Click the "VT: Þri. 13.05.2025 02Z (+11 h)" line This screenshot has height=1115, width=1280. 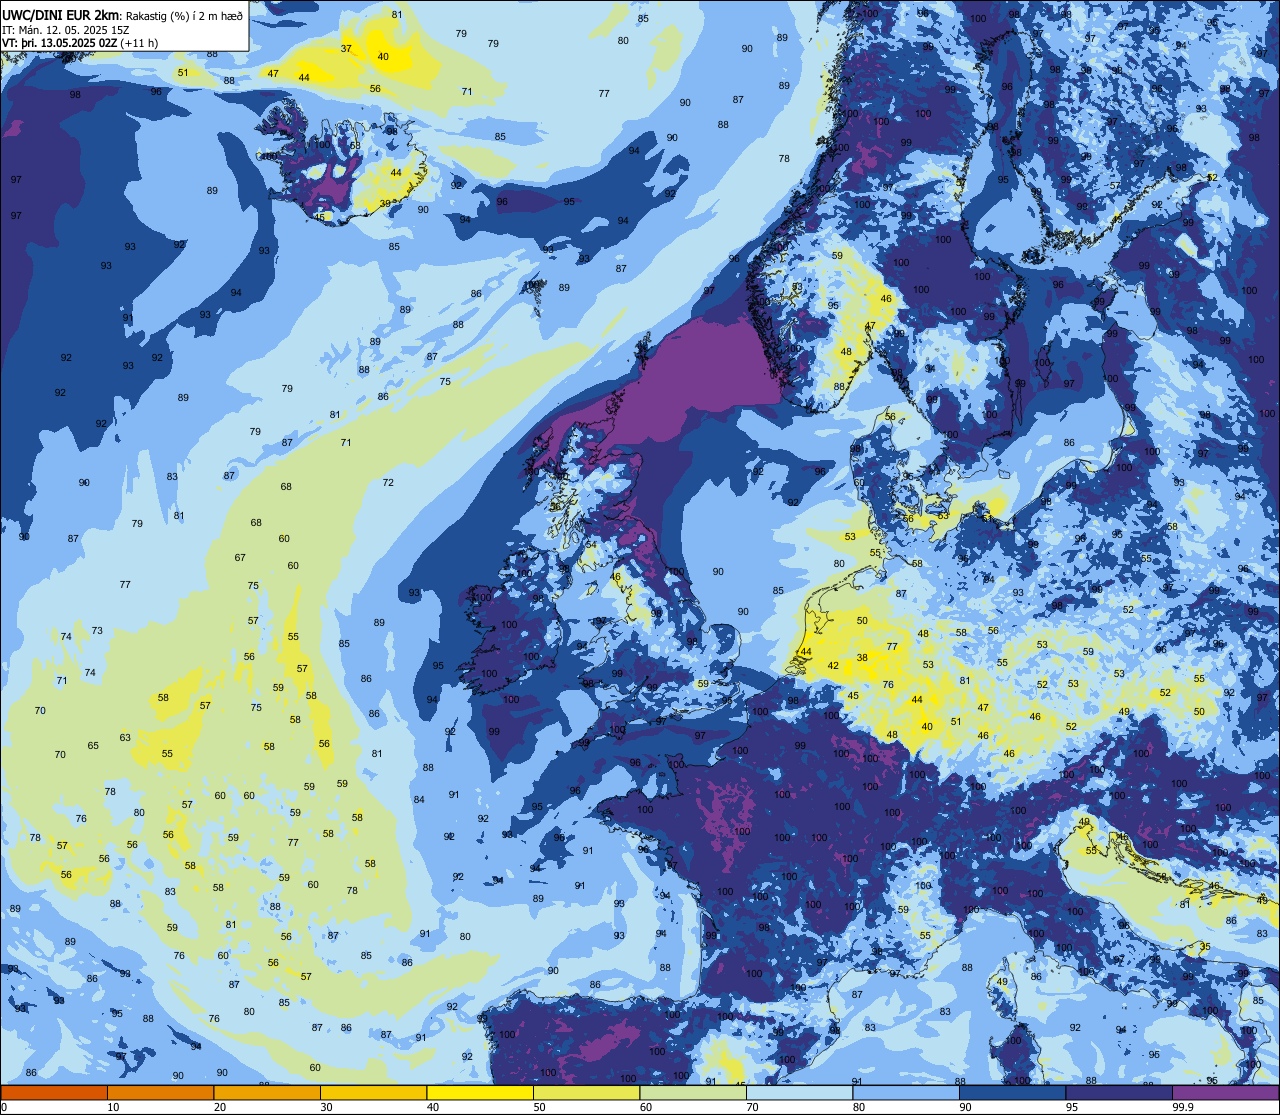click(80, 43)
